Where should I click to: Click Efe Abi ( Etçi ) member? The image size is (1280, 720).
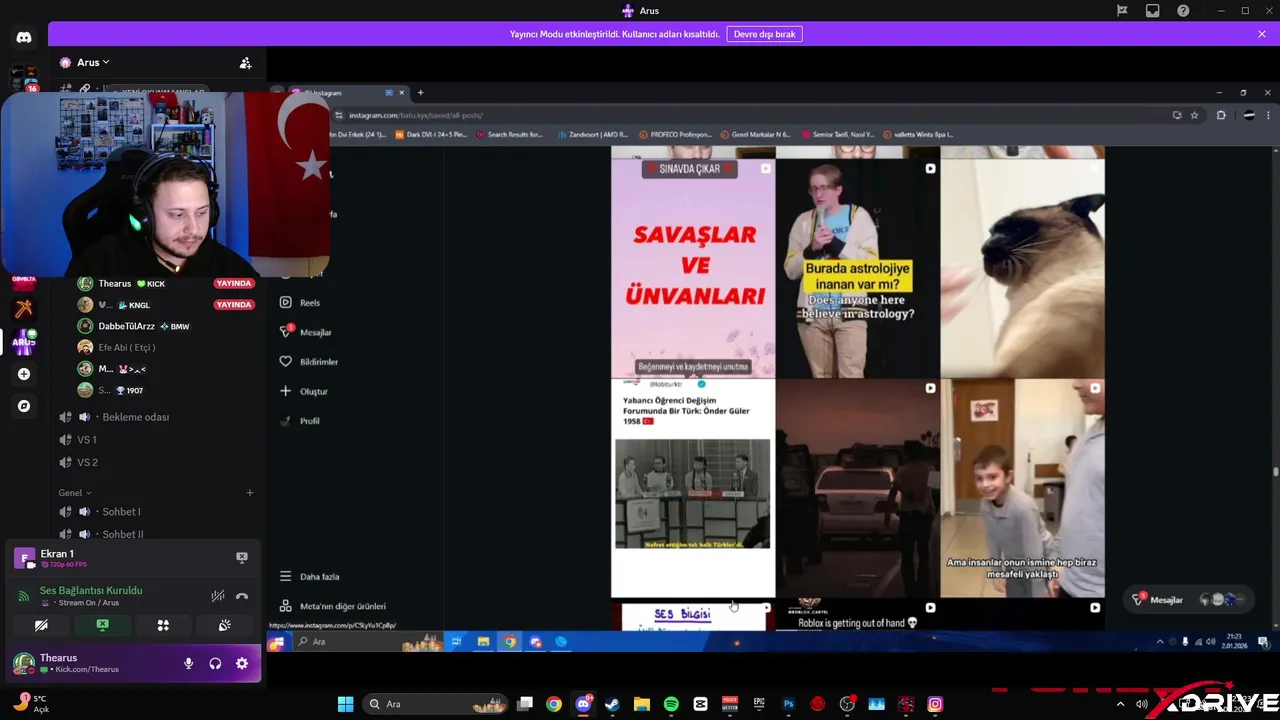(x=126, y=347)
